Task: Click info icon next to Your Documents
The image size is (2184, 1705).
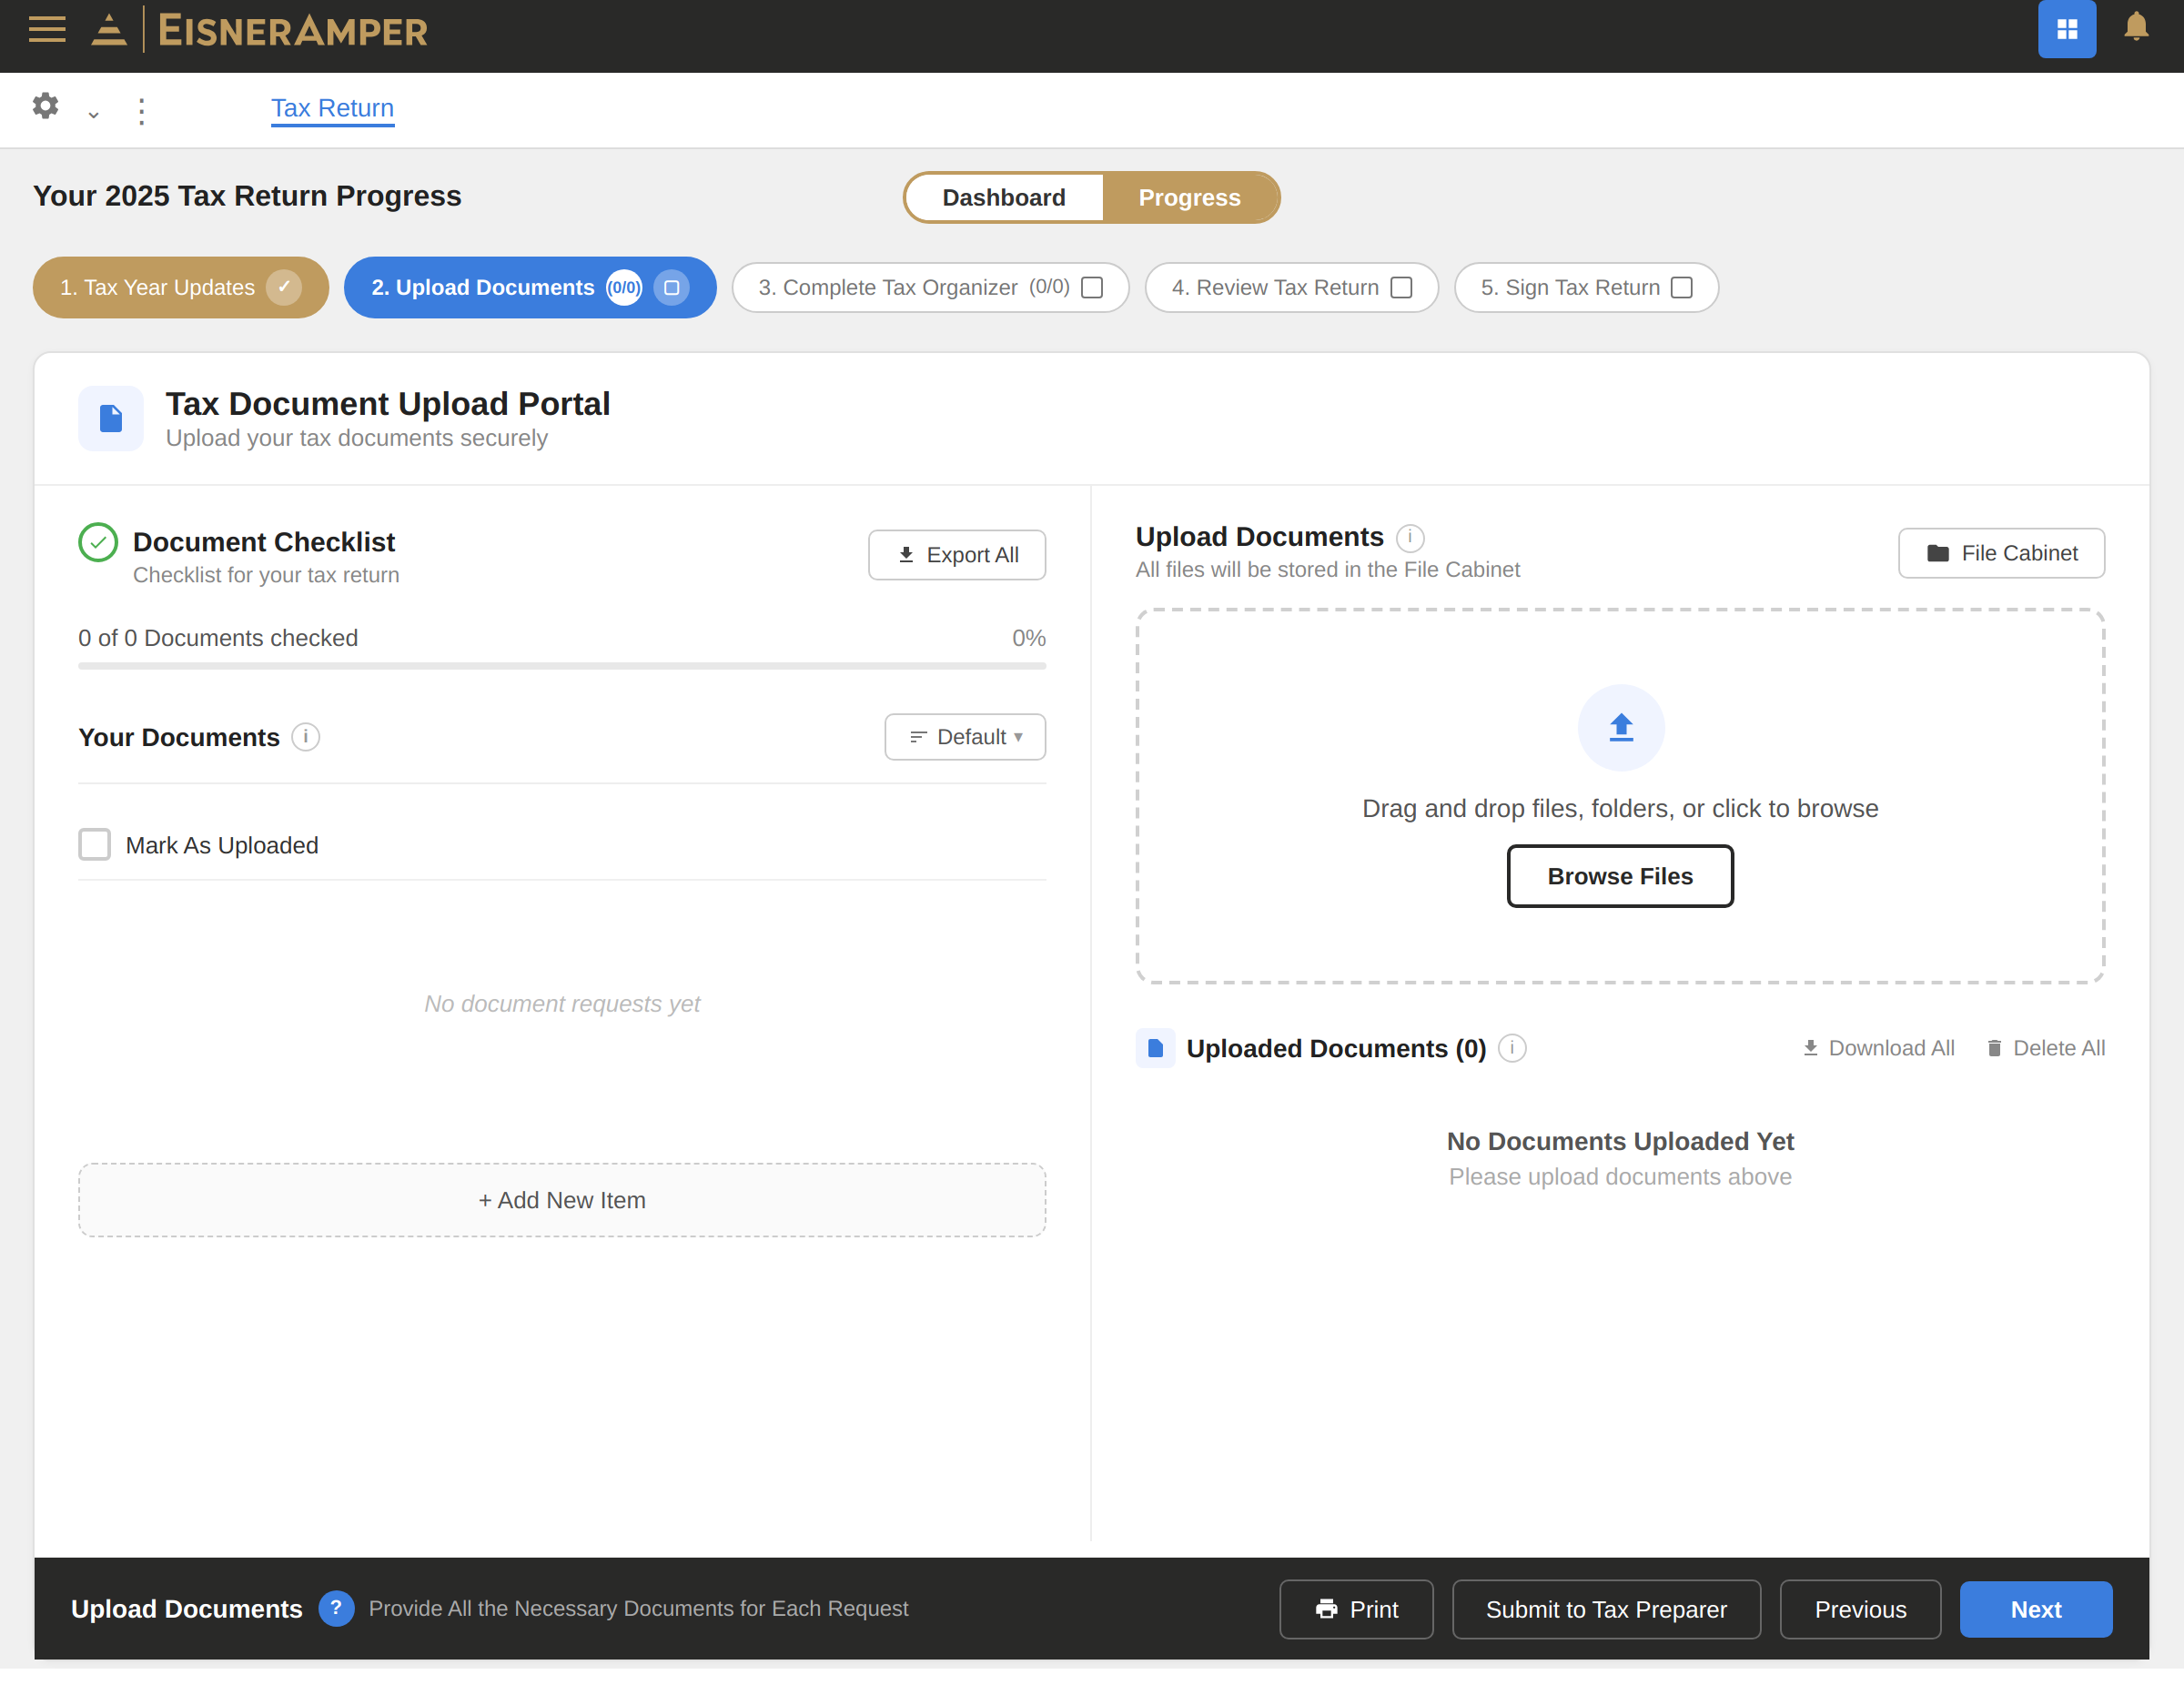Action: pyautogui.click(x=305, y=737)
